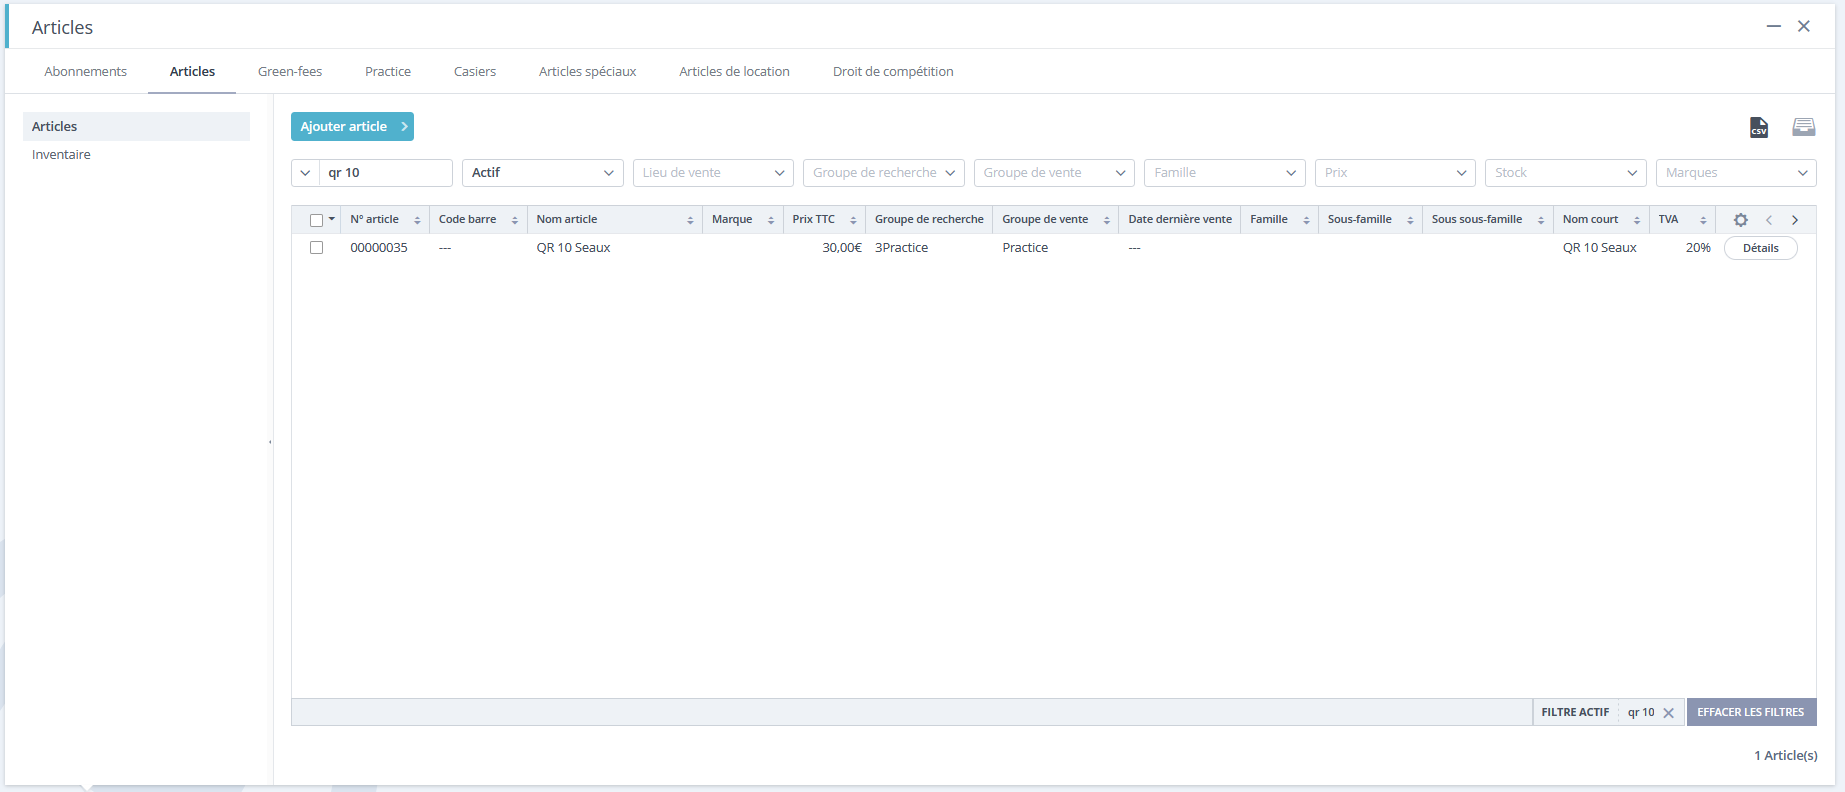1845x792 pixels.
Task: Switch to Articles spéciaux tab
Action: click(x=588, y=72)
